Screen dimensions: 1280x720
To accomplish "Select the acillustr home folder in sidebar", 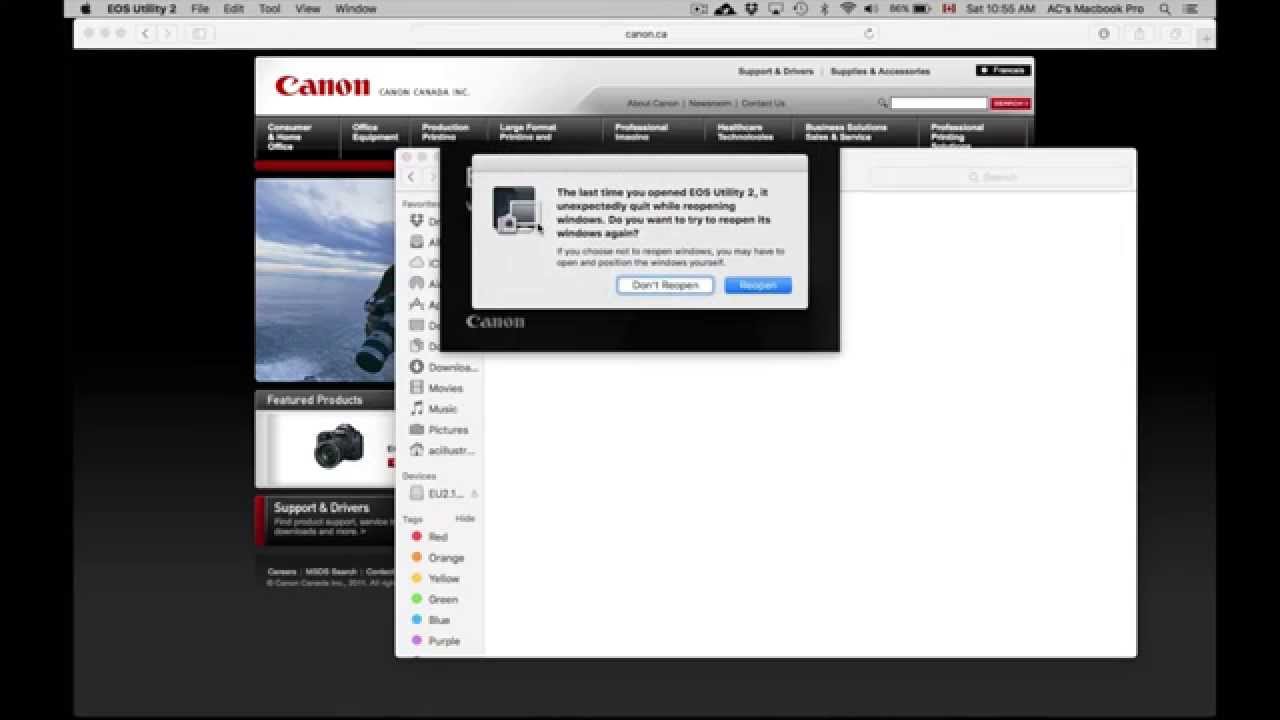I will coord(443,451).
